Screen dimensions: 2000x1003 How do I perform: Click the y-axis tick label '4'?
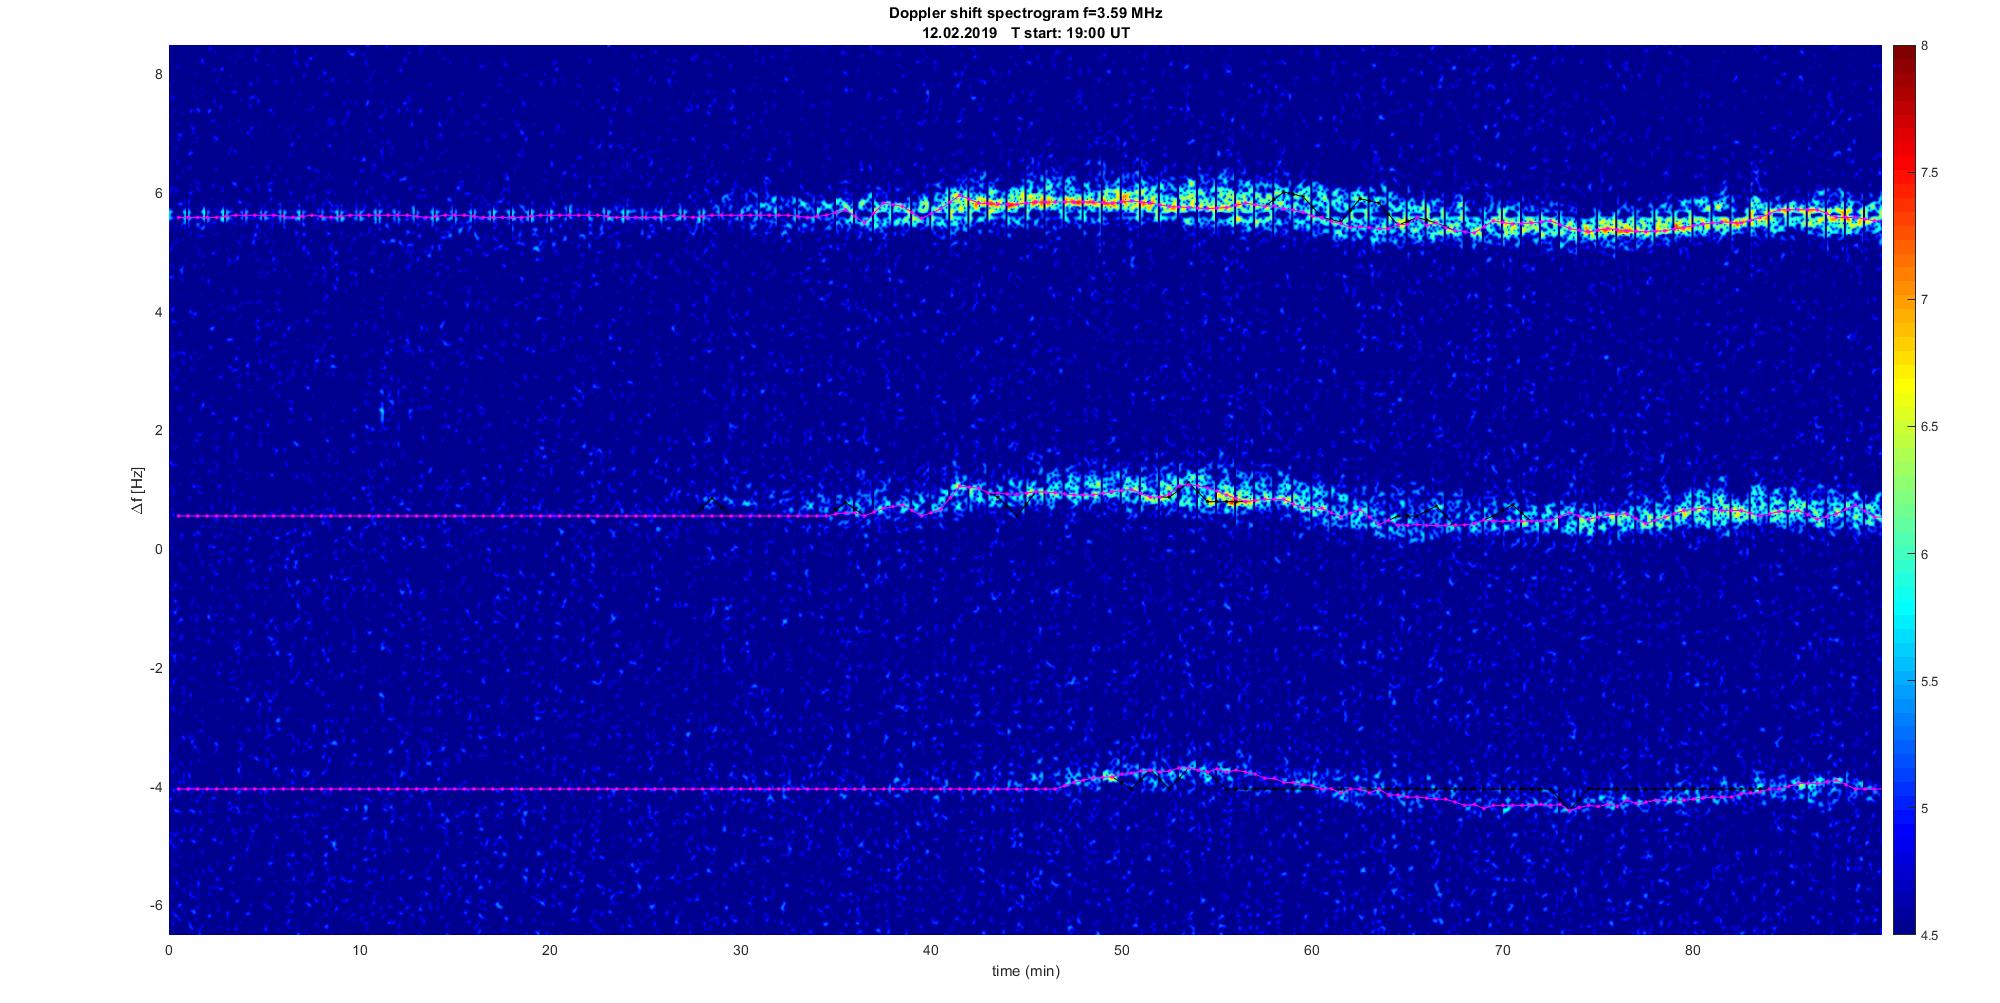click(158, 312)
